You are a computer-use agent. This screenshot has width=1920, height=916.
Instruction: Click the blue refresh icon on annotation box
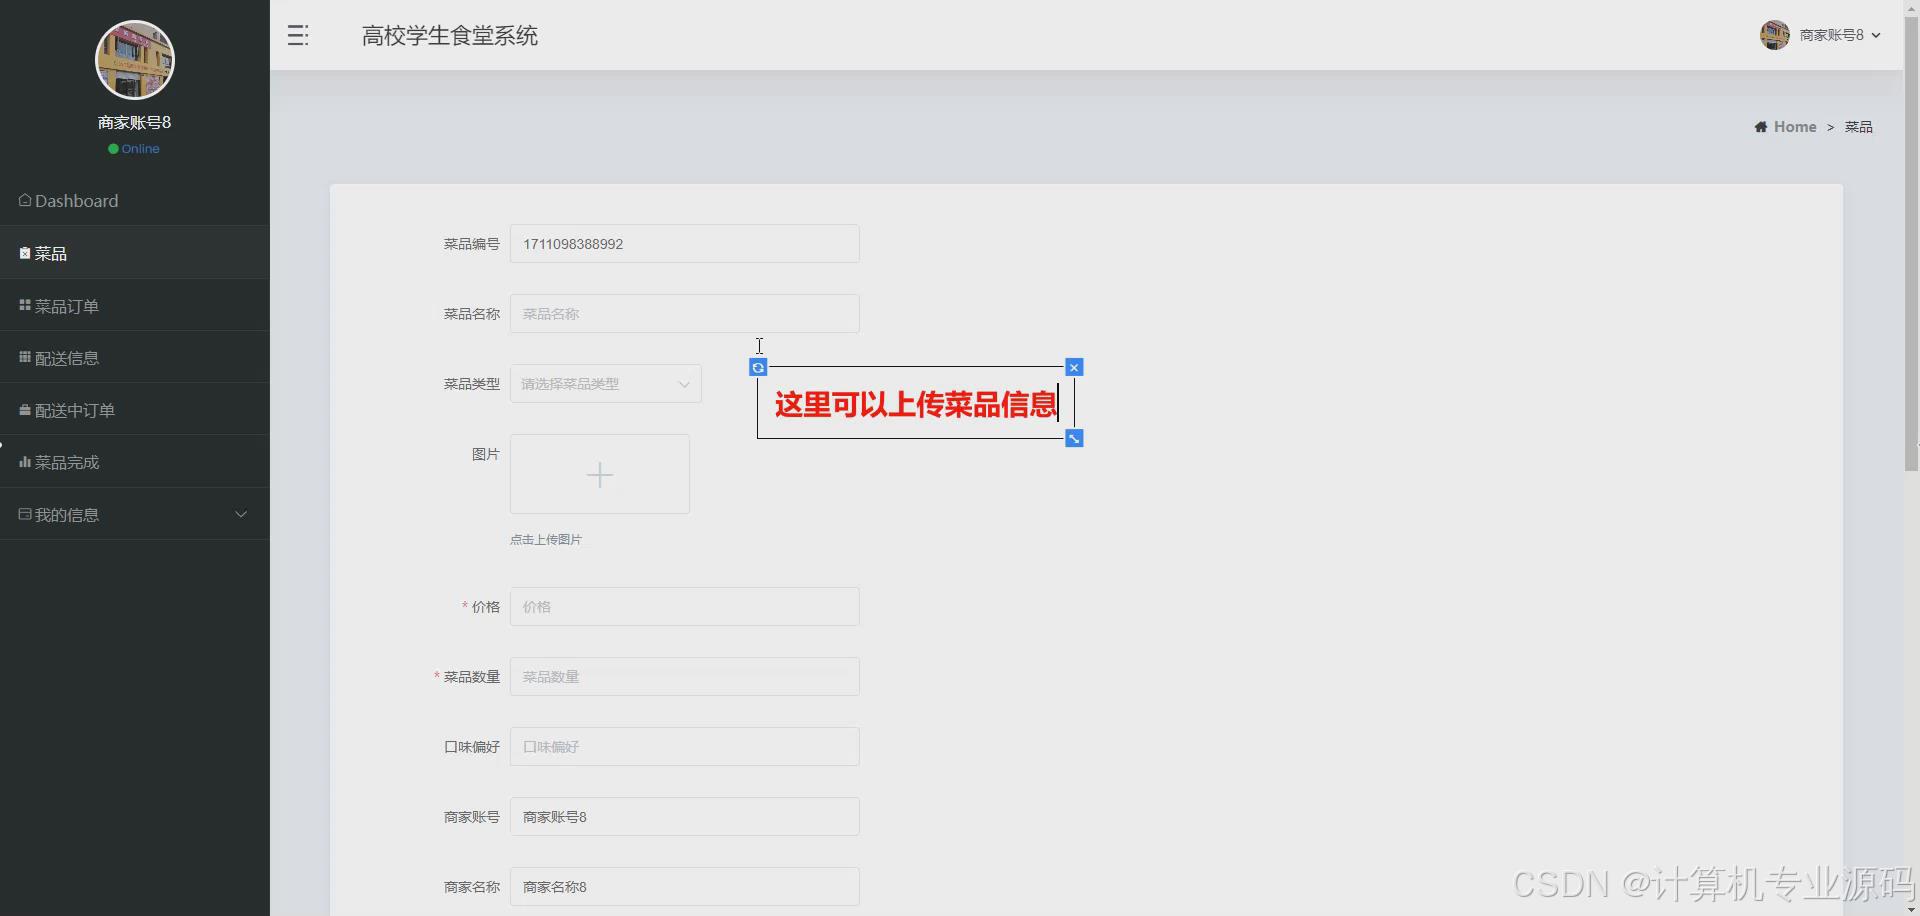click(758, 367)
